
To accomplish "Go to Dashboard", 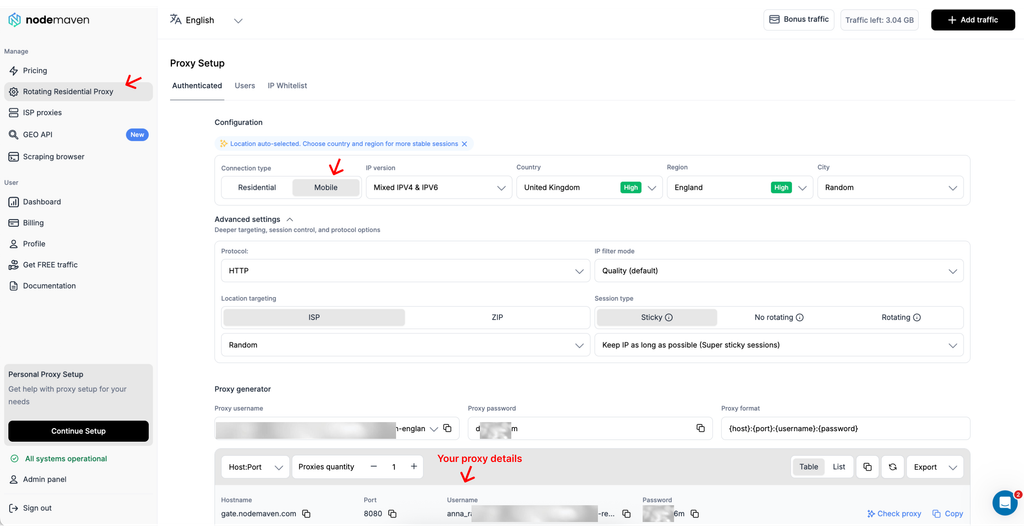I will [42, 202].
